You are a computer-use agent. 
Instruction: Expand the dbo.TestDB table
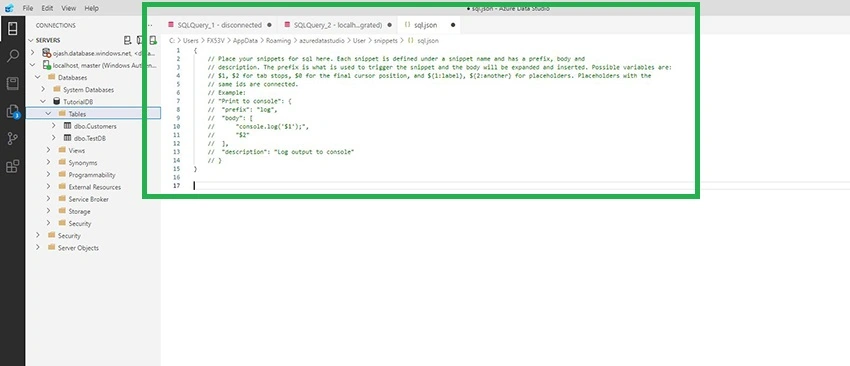click(x=54, y=138)
